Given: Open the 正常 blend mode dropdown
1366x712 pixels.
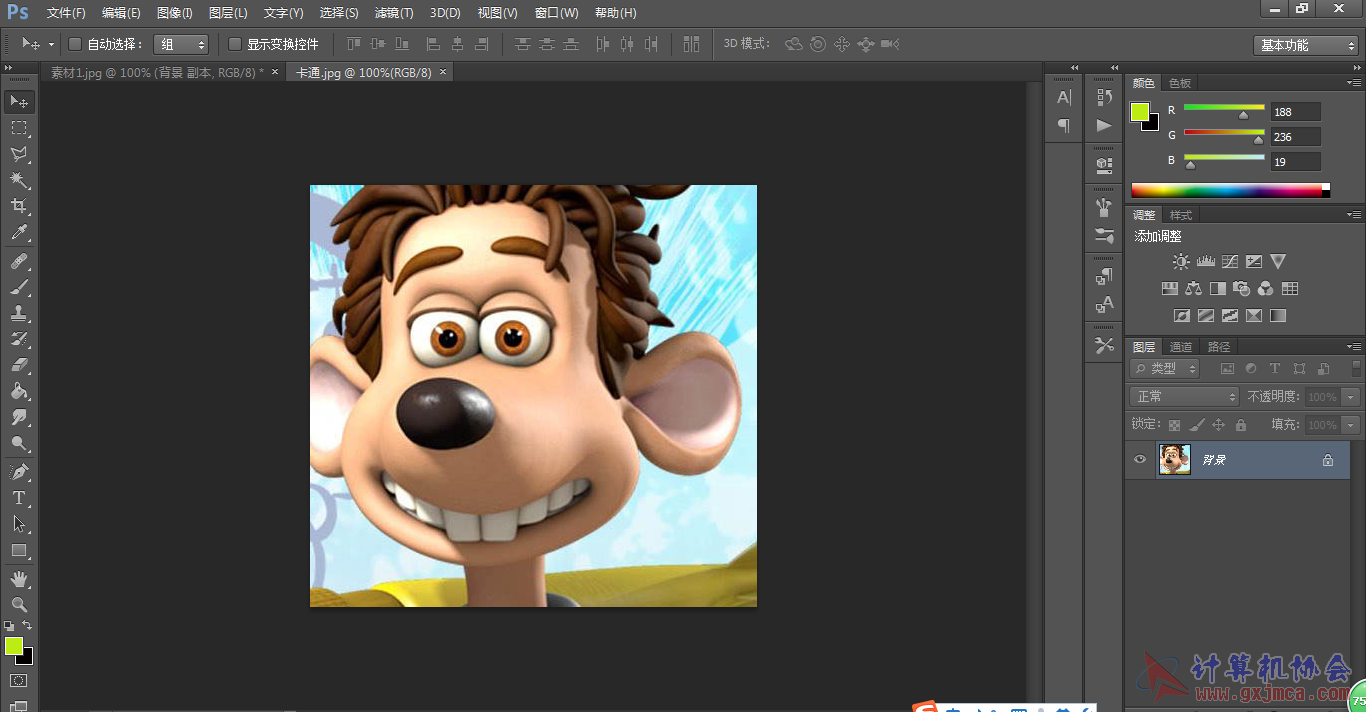Looking at the screenshot, I should pyautogui.click(x=1185, y=397).
